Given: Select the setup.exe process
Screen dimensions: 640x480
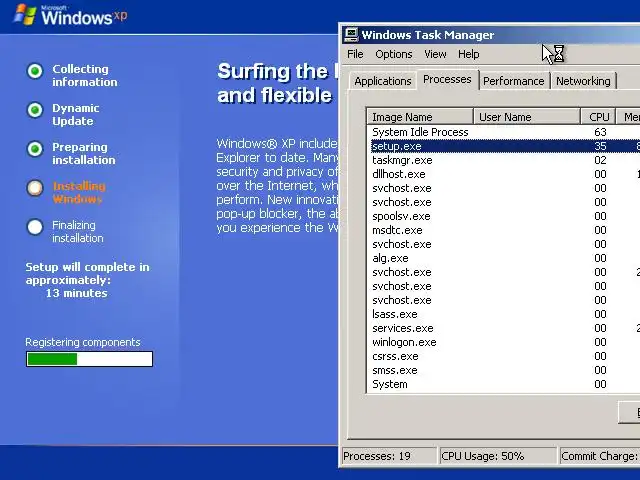Looking at the screenshot, I should [504, 146].
